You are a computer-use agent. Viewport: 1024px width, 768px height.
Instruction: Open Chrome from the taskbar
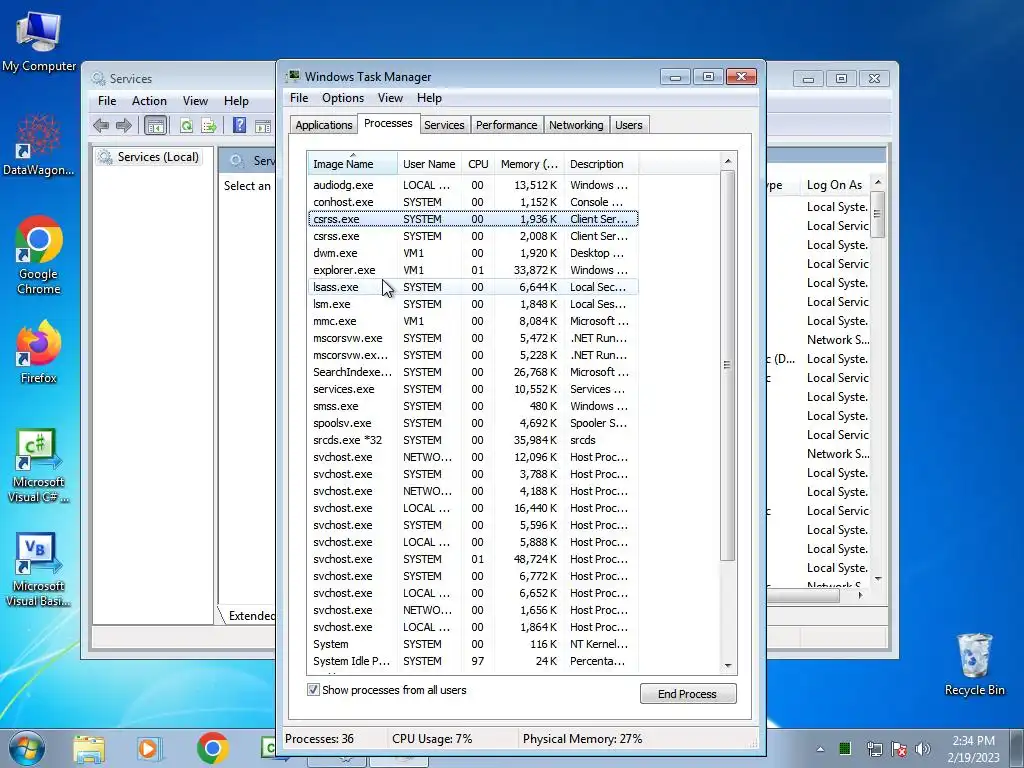point(212,749)
